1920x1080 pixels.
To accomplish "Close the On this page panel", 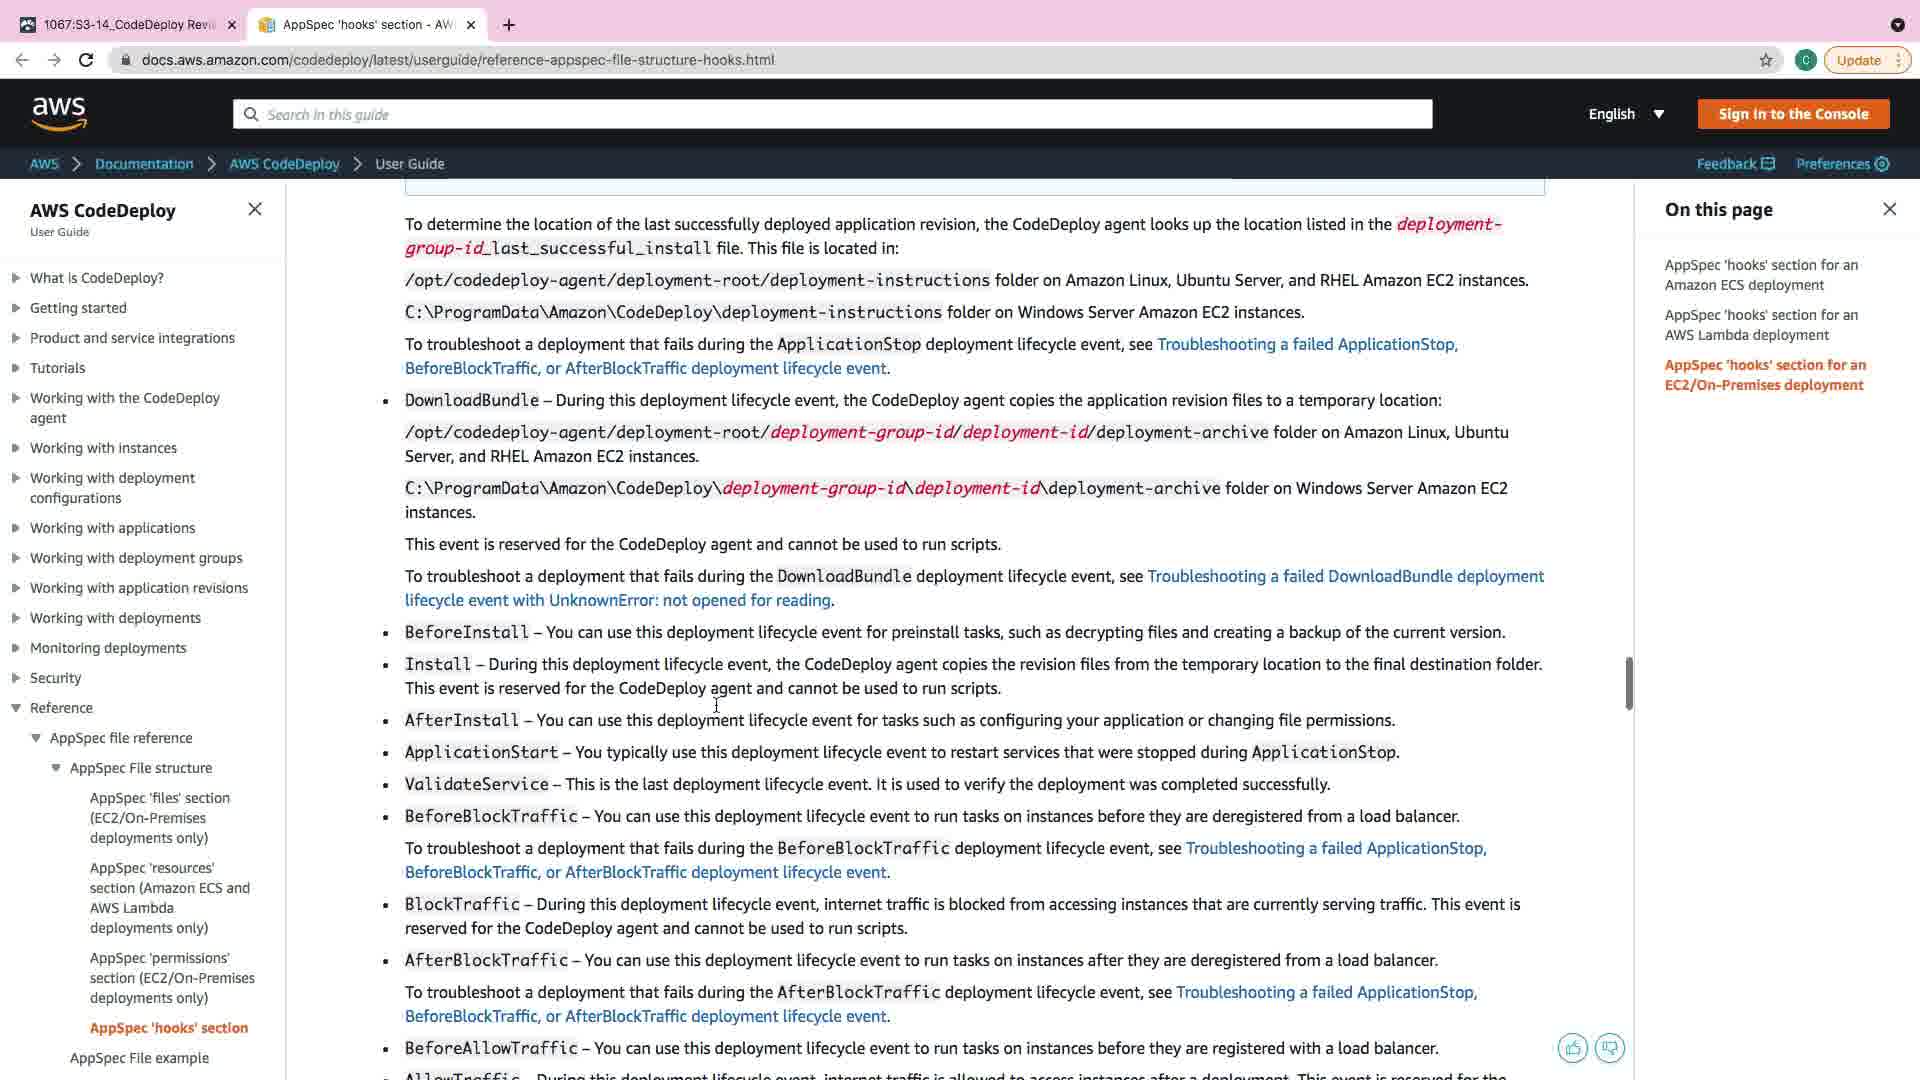I will 1889,209.
